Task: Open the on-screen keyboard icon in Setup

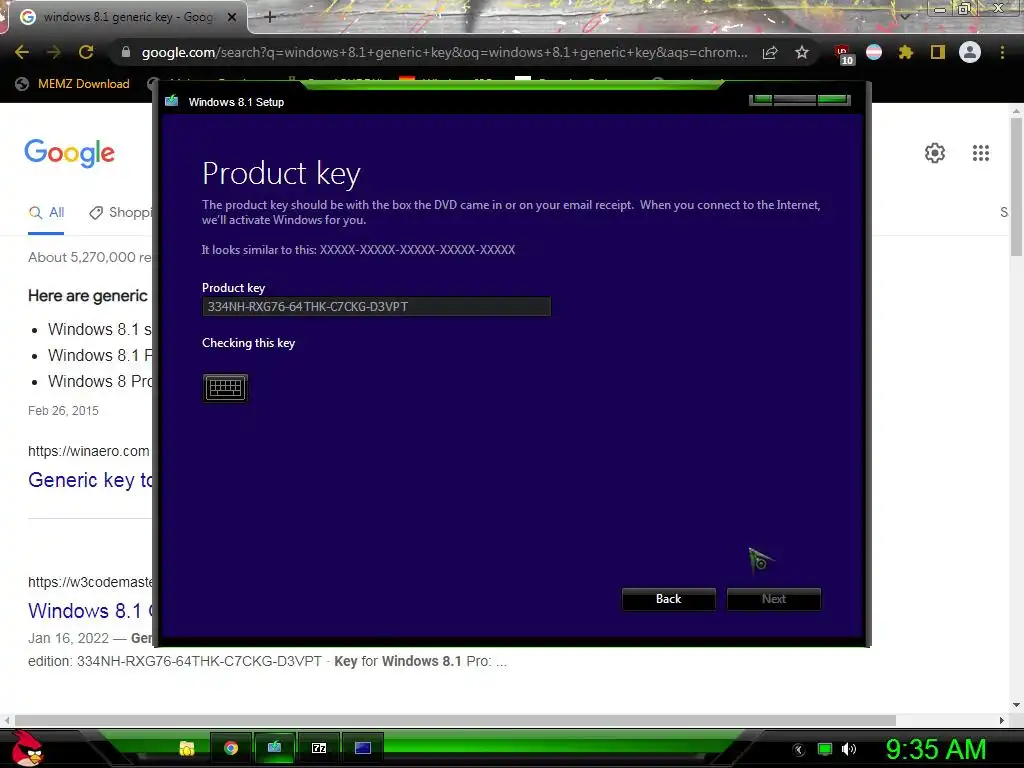Action: pos(225,388)
